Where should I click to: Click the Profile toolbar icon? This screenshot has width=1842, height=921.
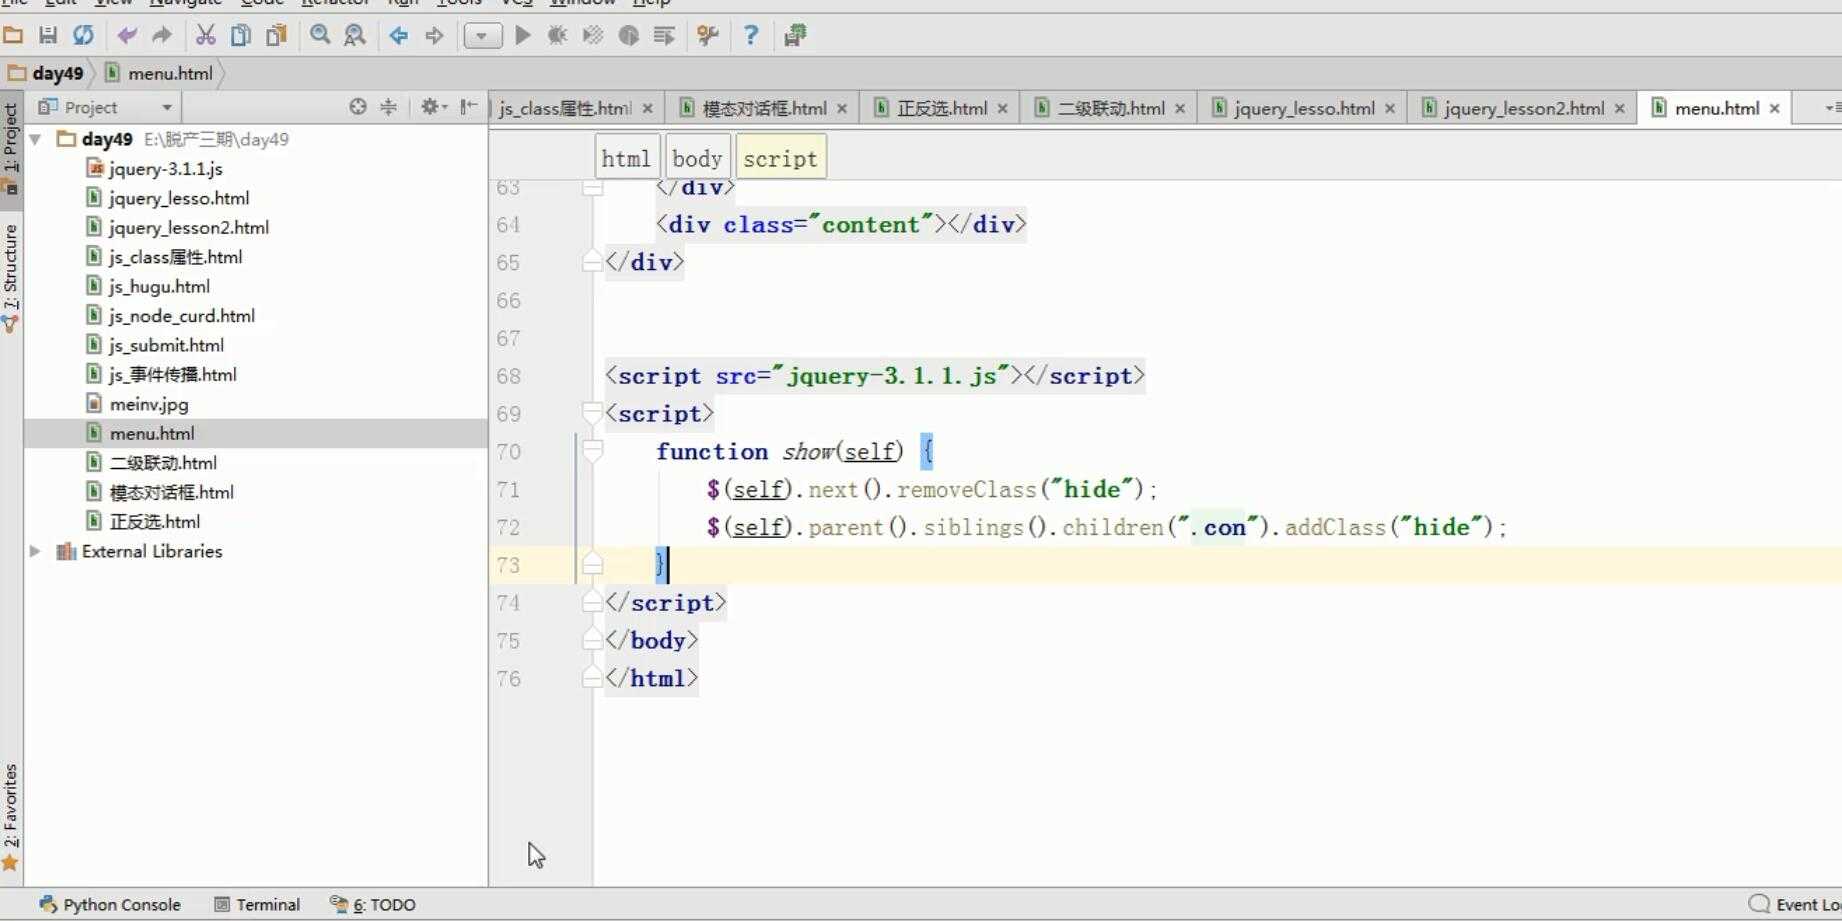pyautogui.click(x=628, y=36)
